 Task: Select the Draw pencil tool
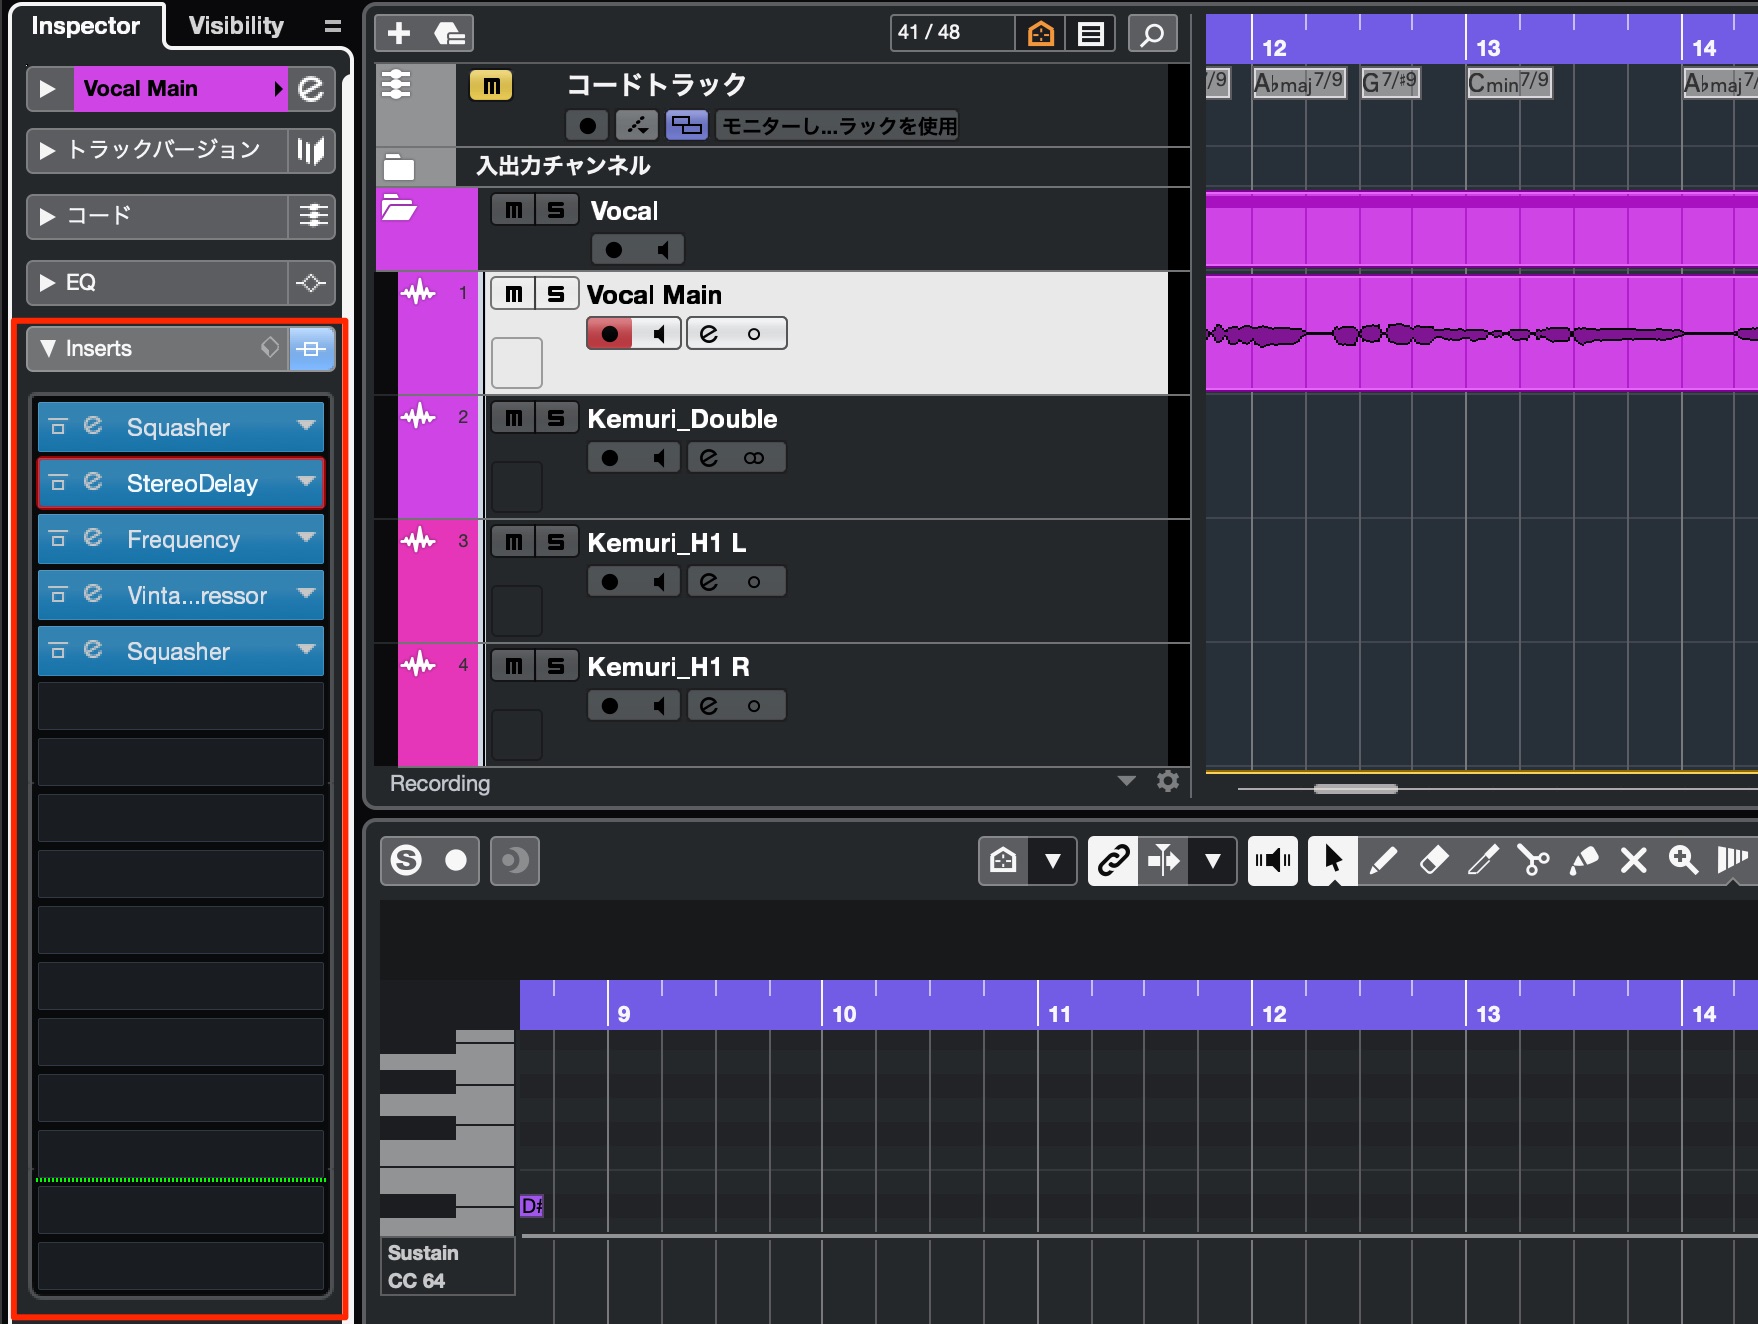1383,861
